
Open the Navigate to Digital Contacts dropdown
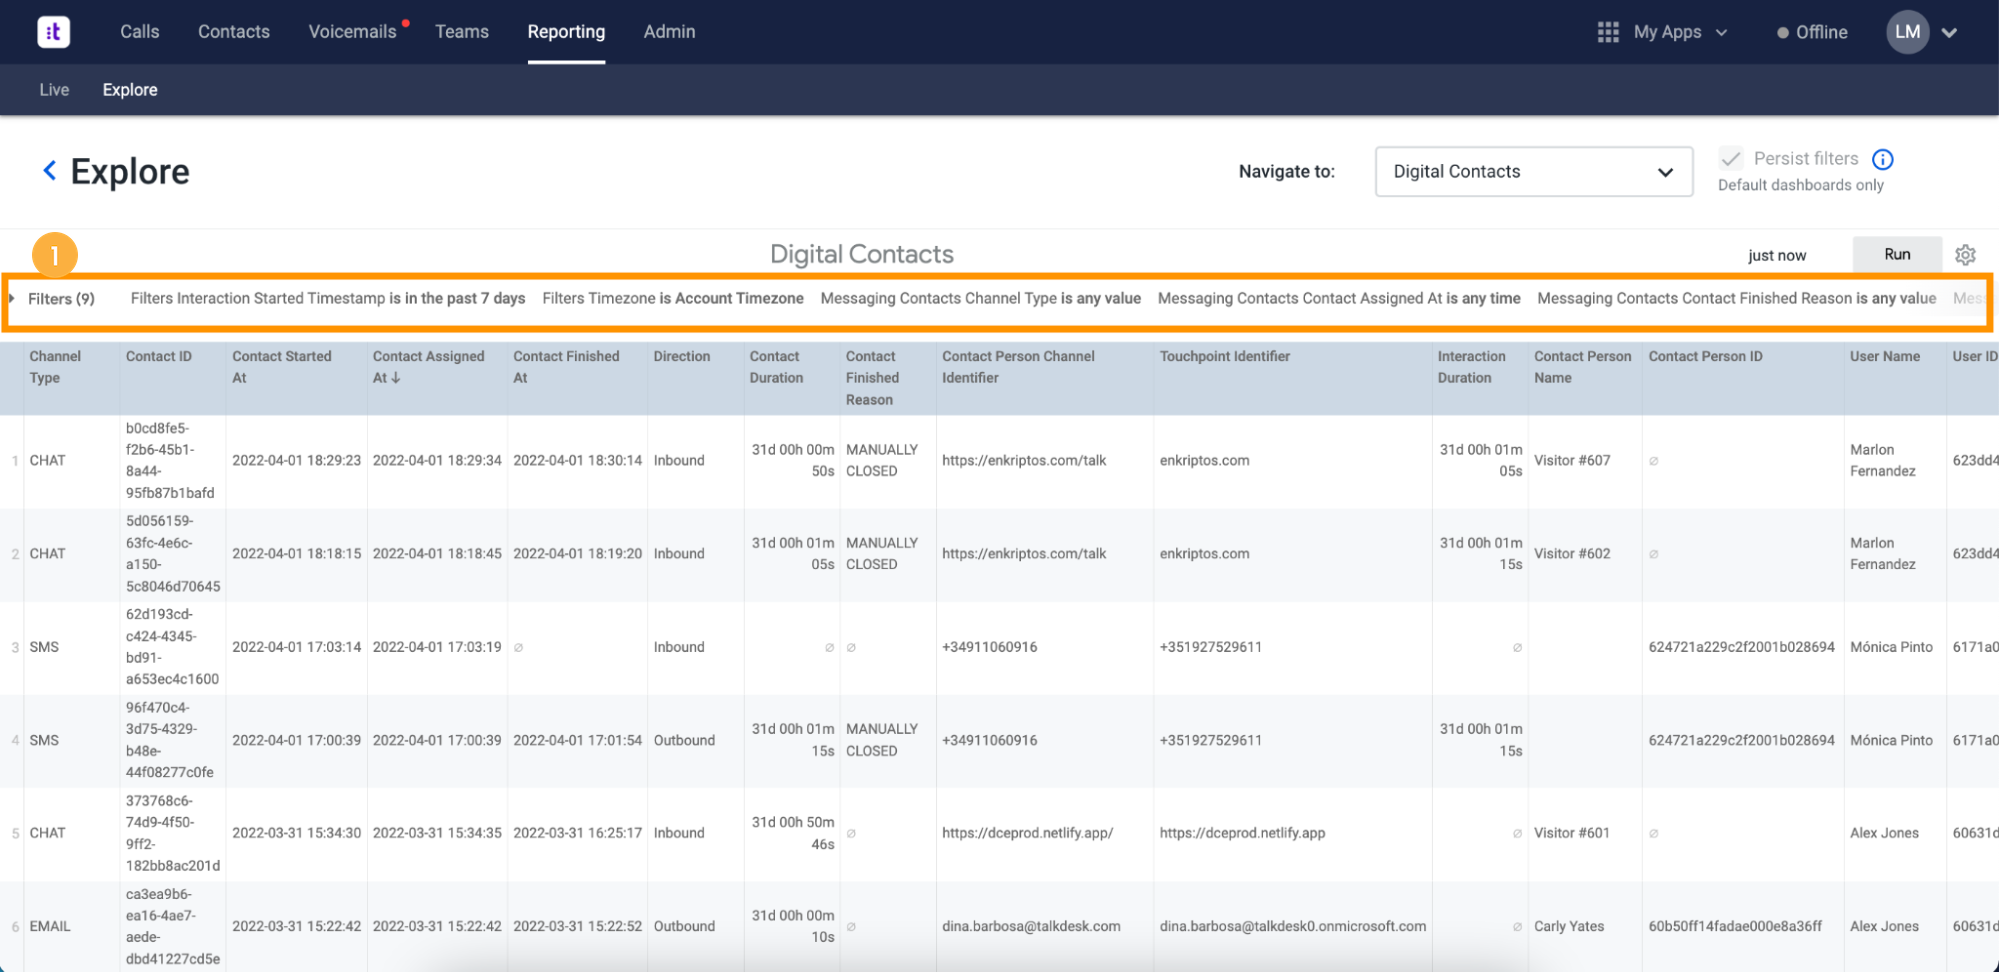pos(1533,172)
